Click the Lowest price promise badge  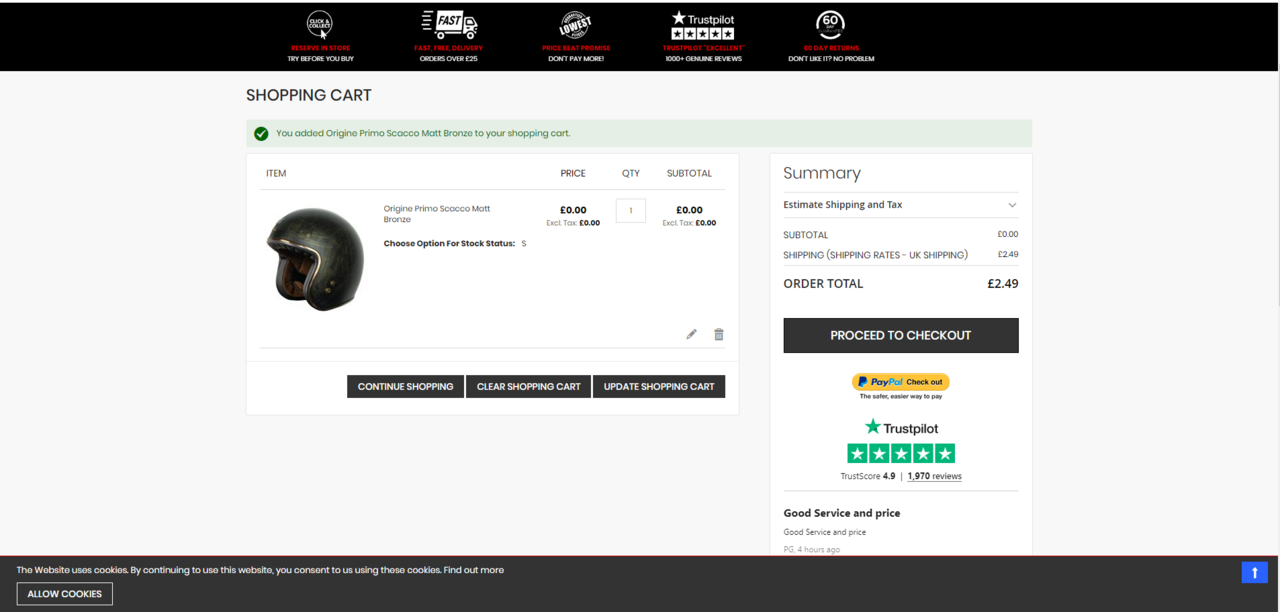point(575,24)
